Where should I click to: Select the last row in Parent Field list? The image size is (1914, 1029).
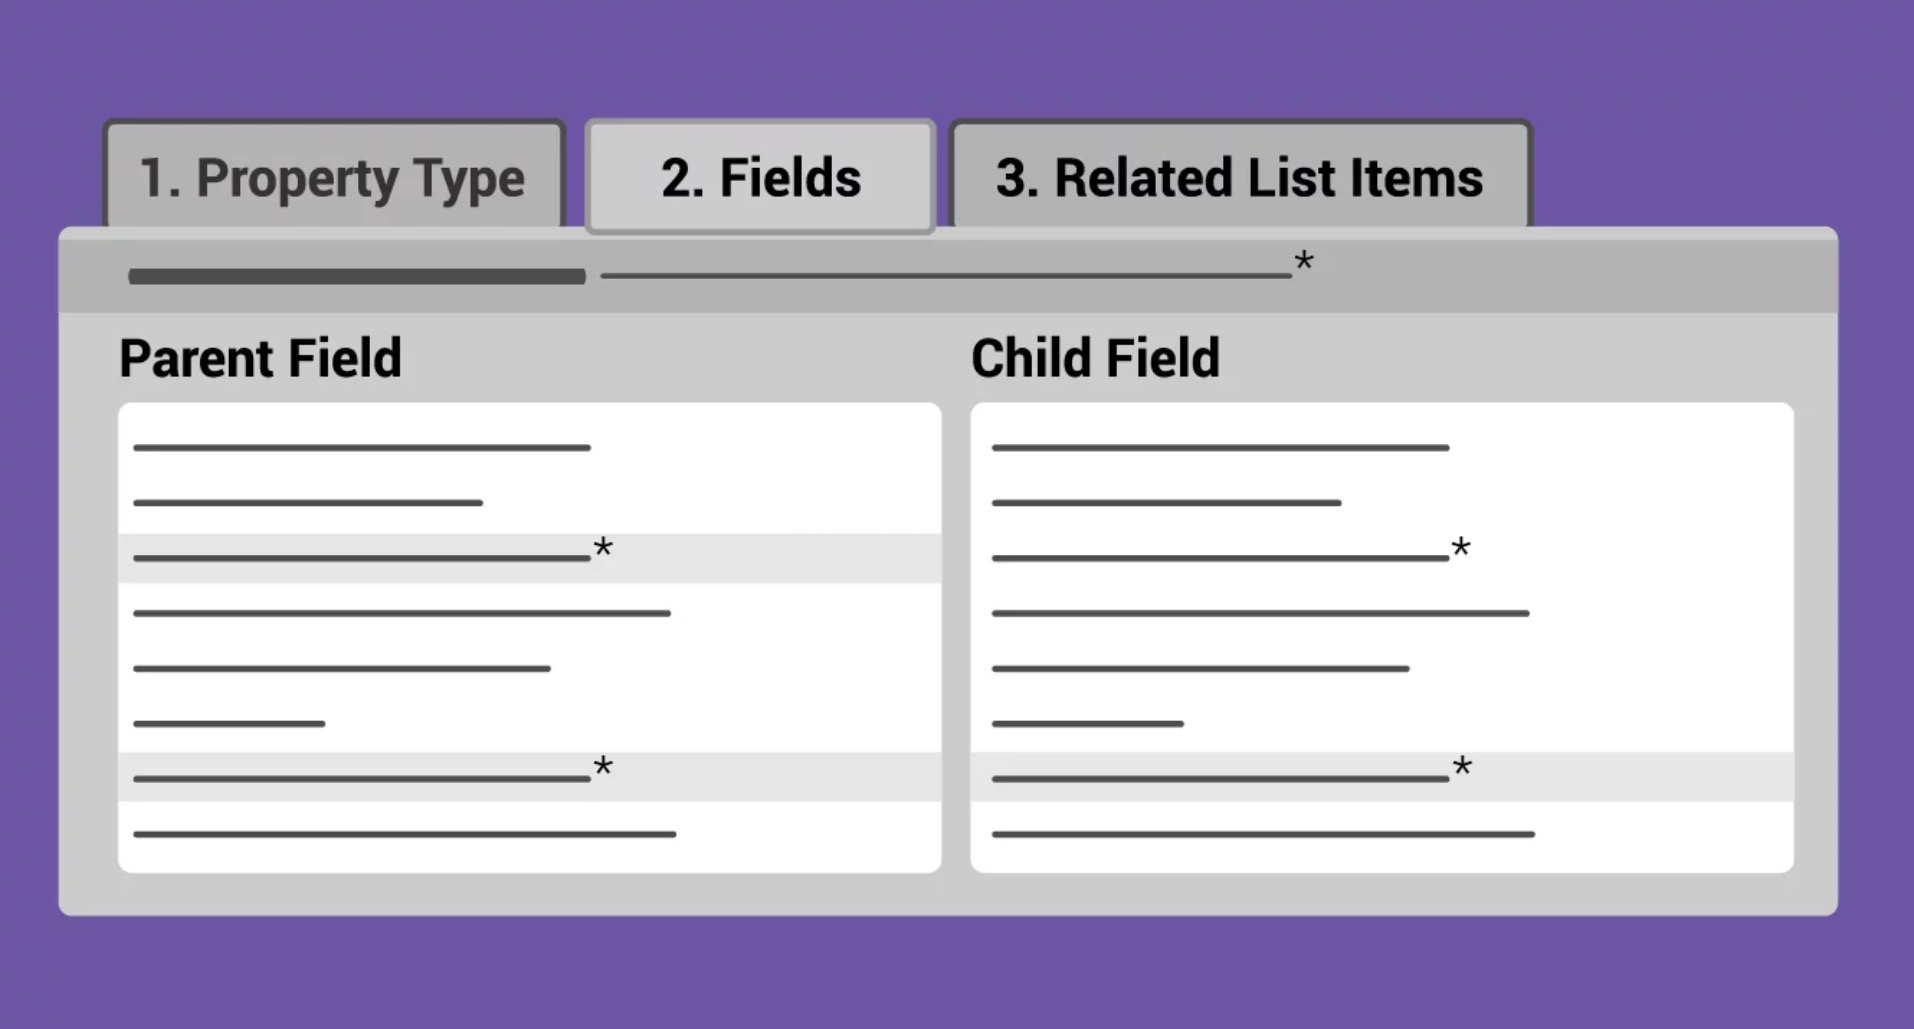(x=404, y=834)
